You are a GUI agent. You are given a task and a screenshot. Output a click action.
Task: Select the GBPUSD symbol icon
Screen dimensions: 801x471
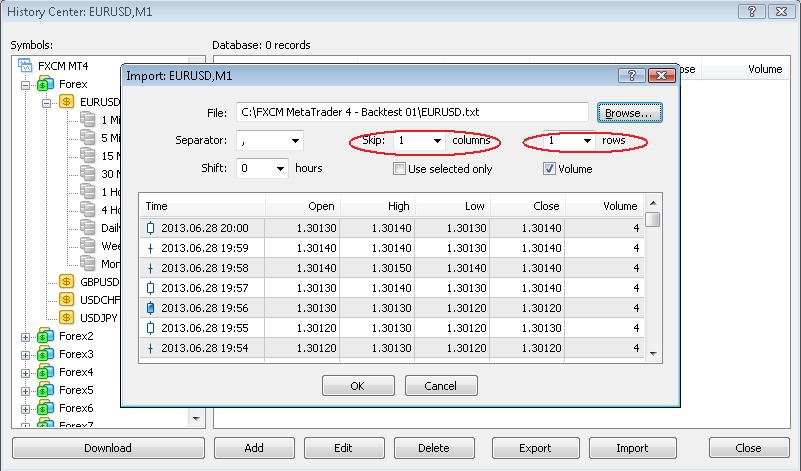pos(67,282)
